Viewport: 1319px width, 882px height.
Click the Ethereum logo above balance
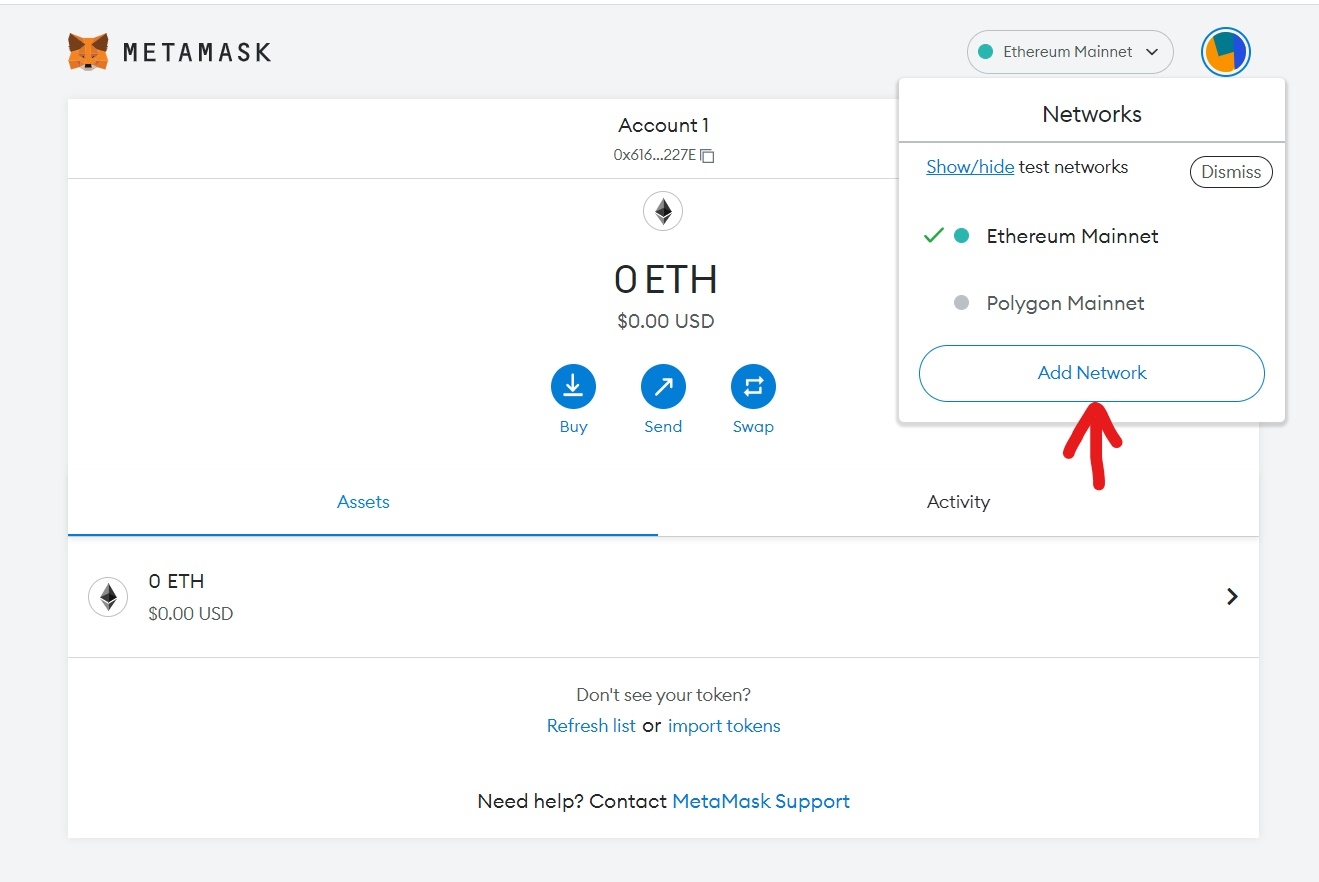(x=663, y=211)
